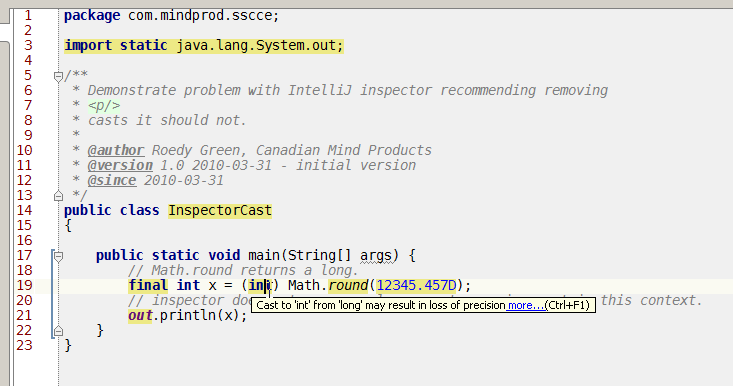Viewport: 733px width, 386px height.
Task: Click the @version Javadoc tag
Action: [x=120, y=165]
